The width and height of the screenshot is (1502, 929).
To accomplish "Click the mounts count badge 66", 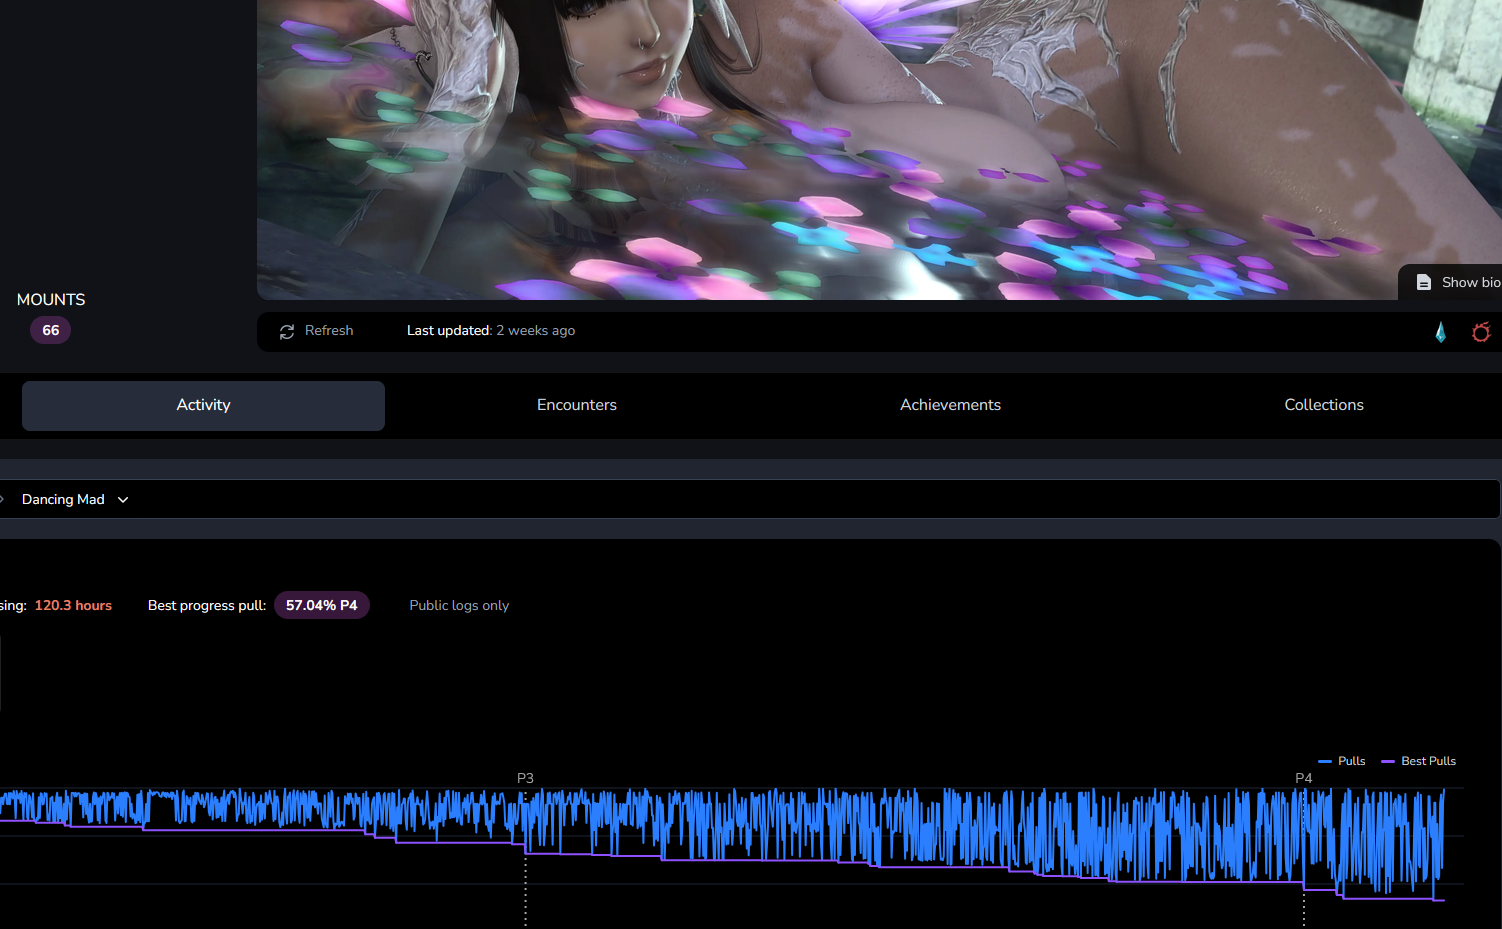I will [50, 330].
